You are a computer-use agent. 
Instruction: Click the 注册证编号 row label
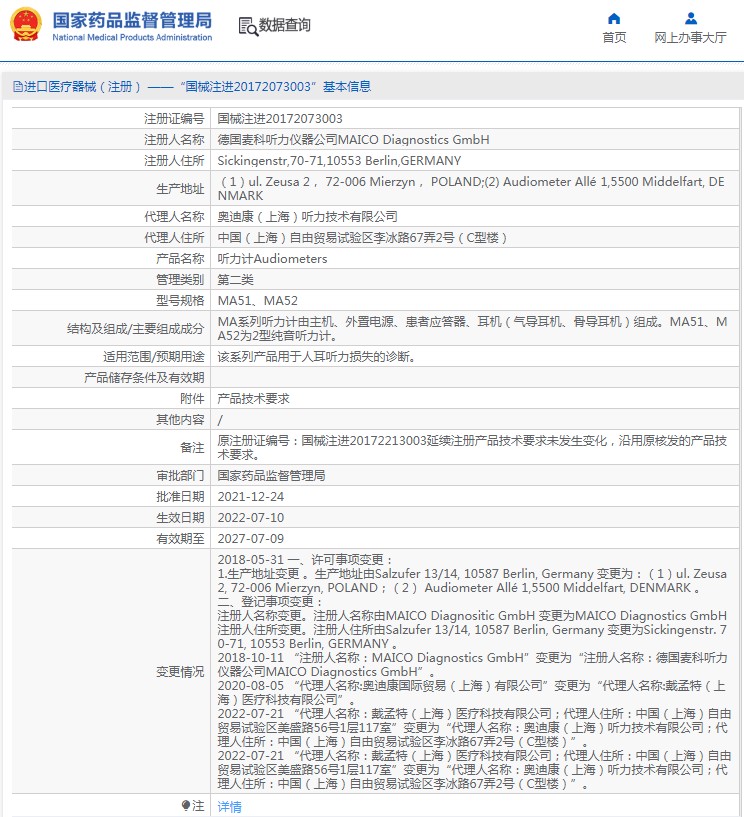pos(174,119)
